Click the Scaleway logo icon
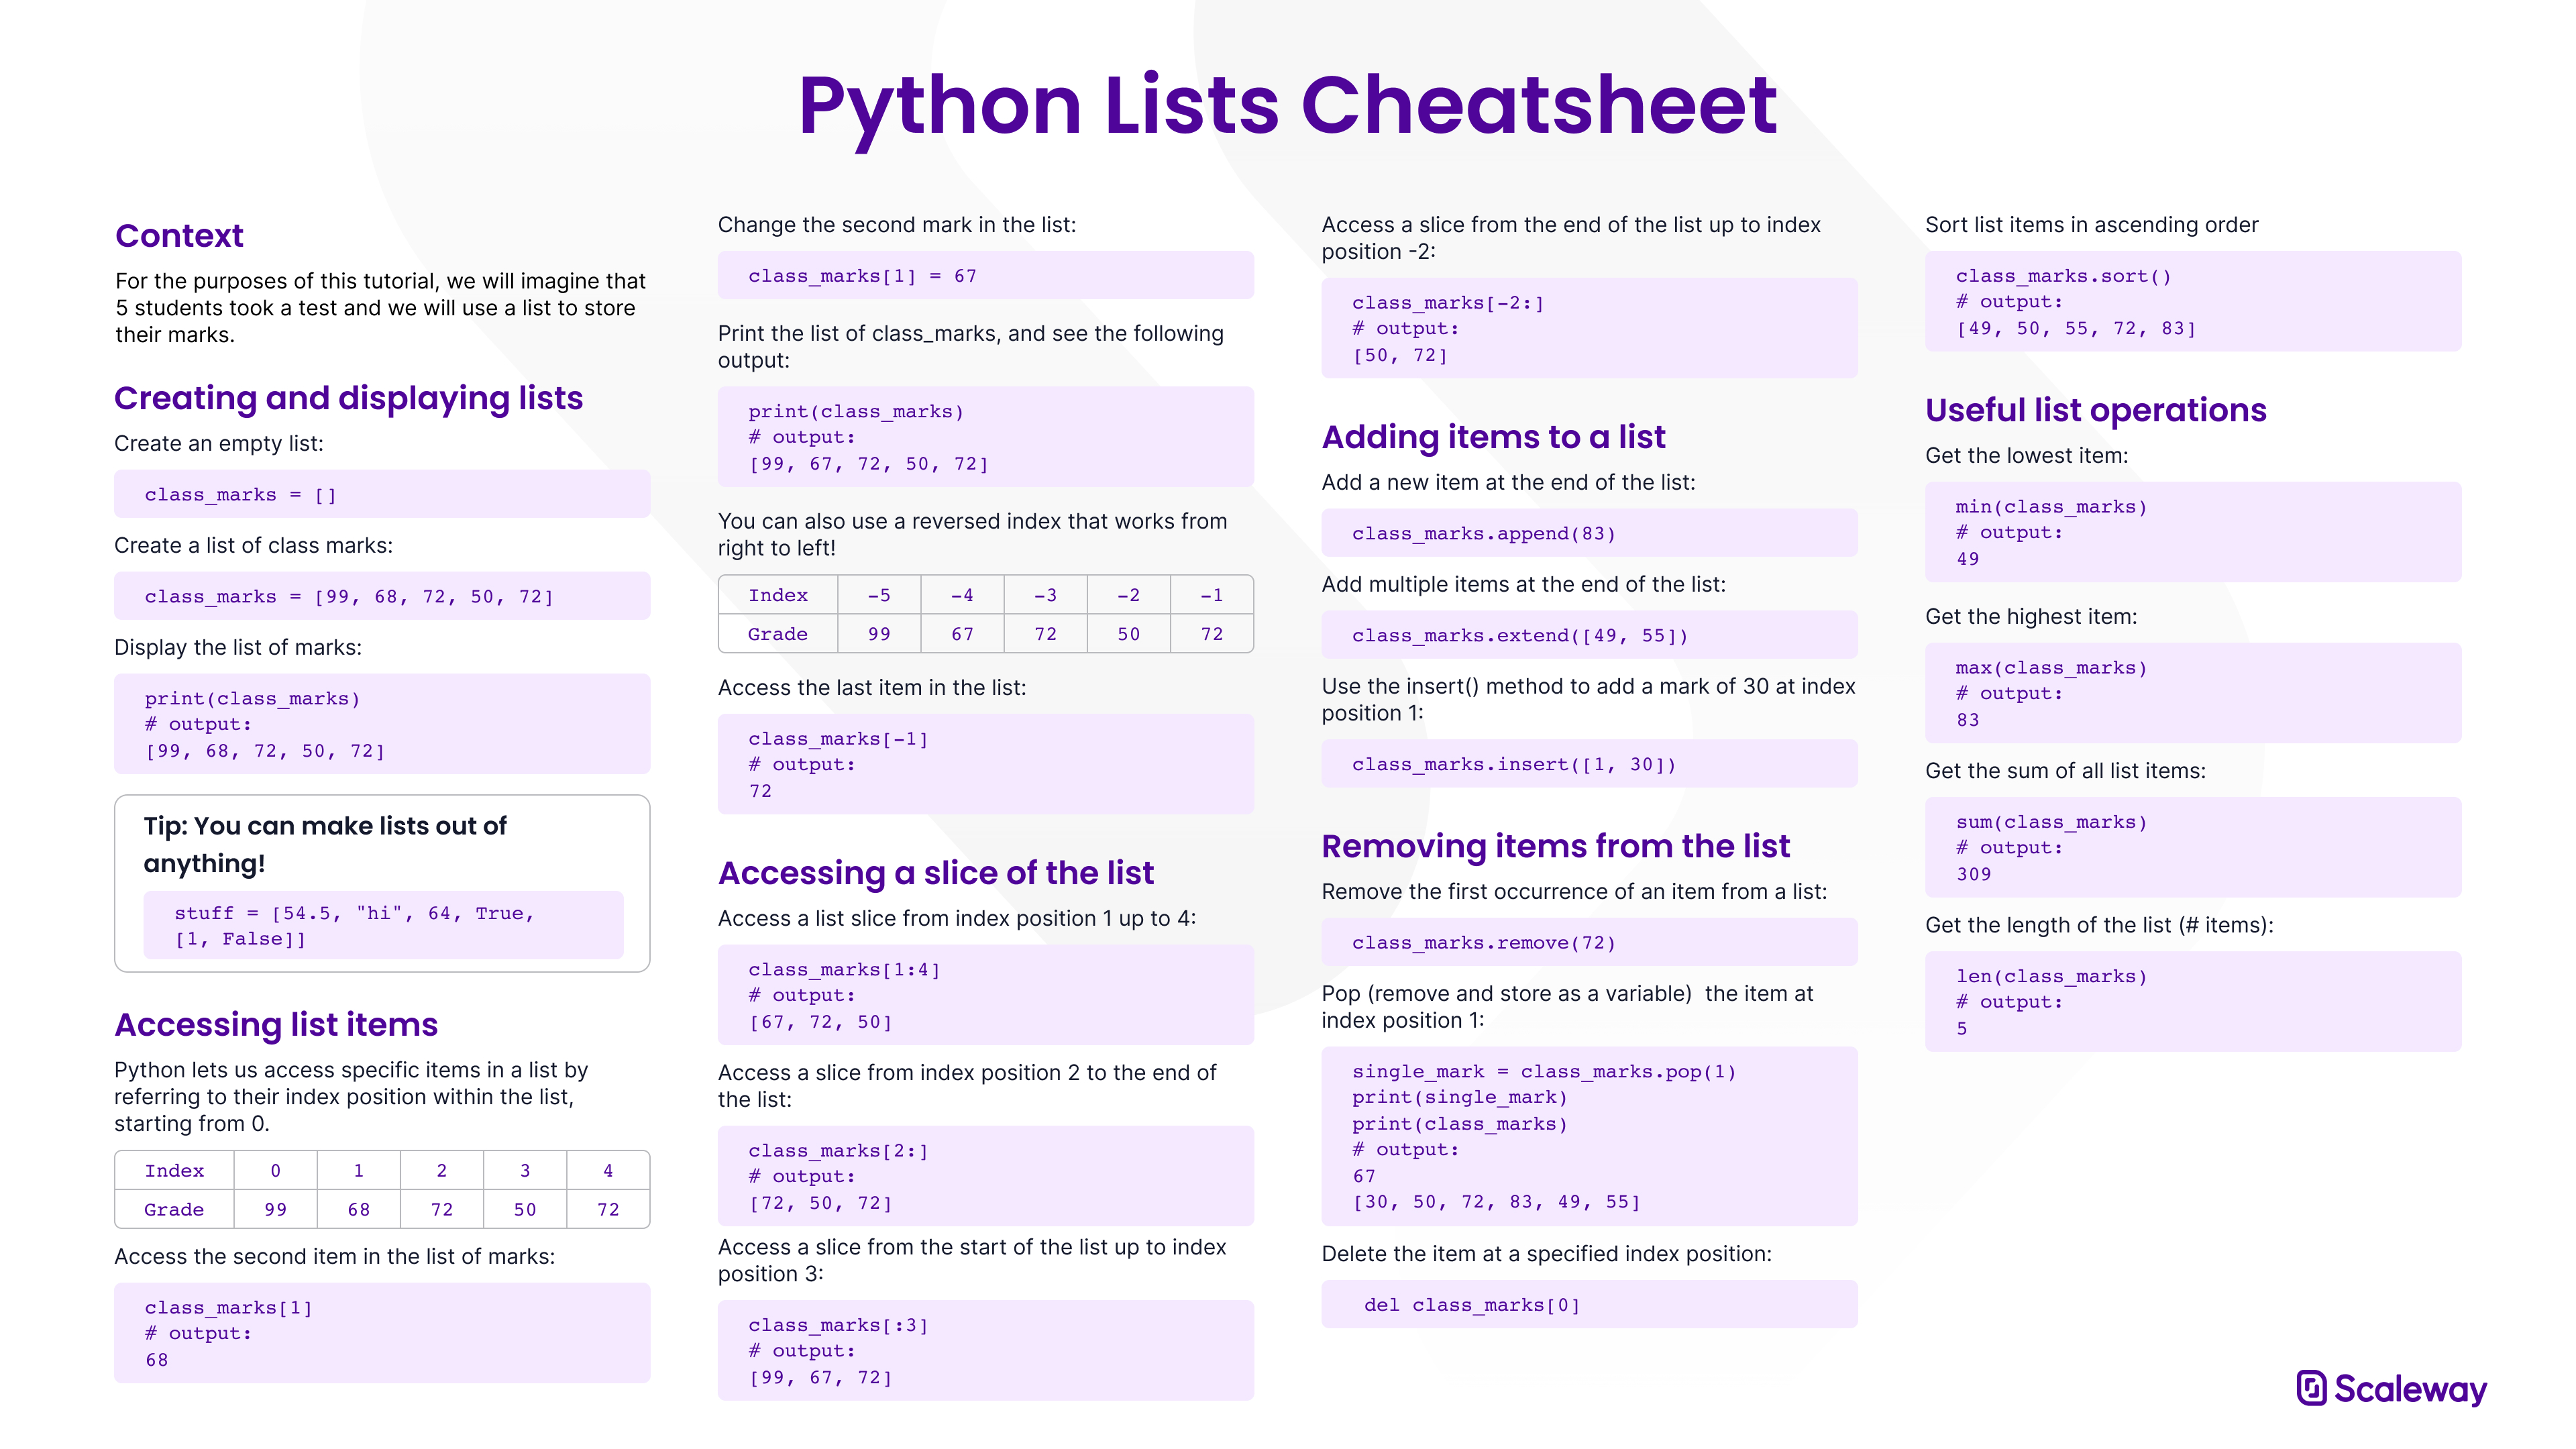This screenshot has width=2576, height=1449. click(x=2311, y=1388)
